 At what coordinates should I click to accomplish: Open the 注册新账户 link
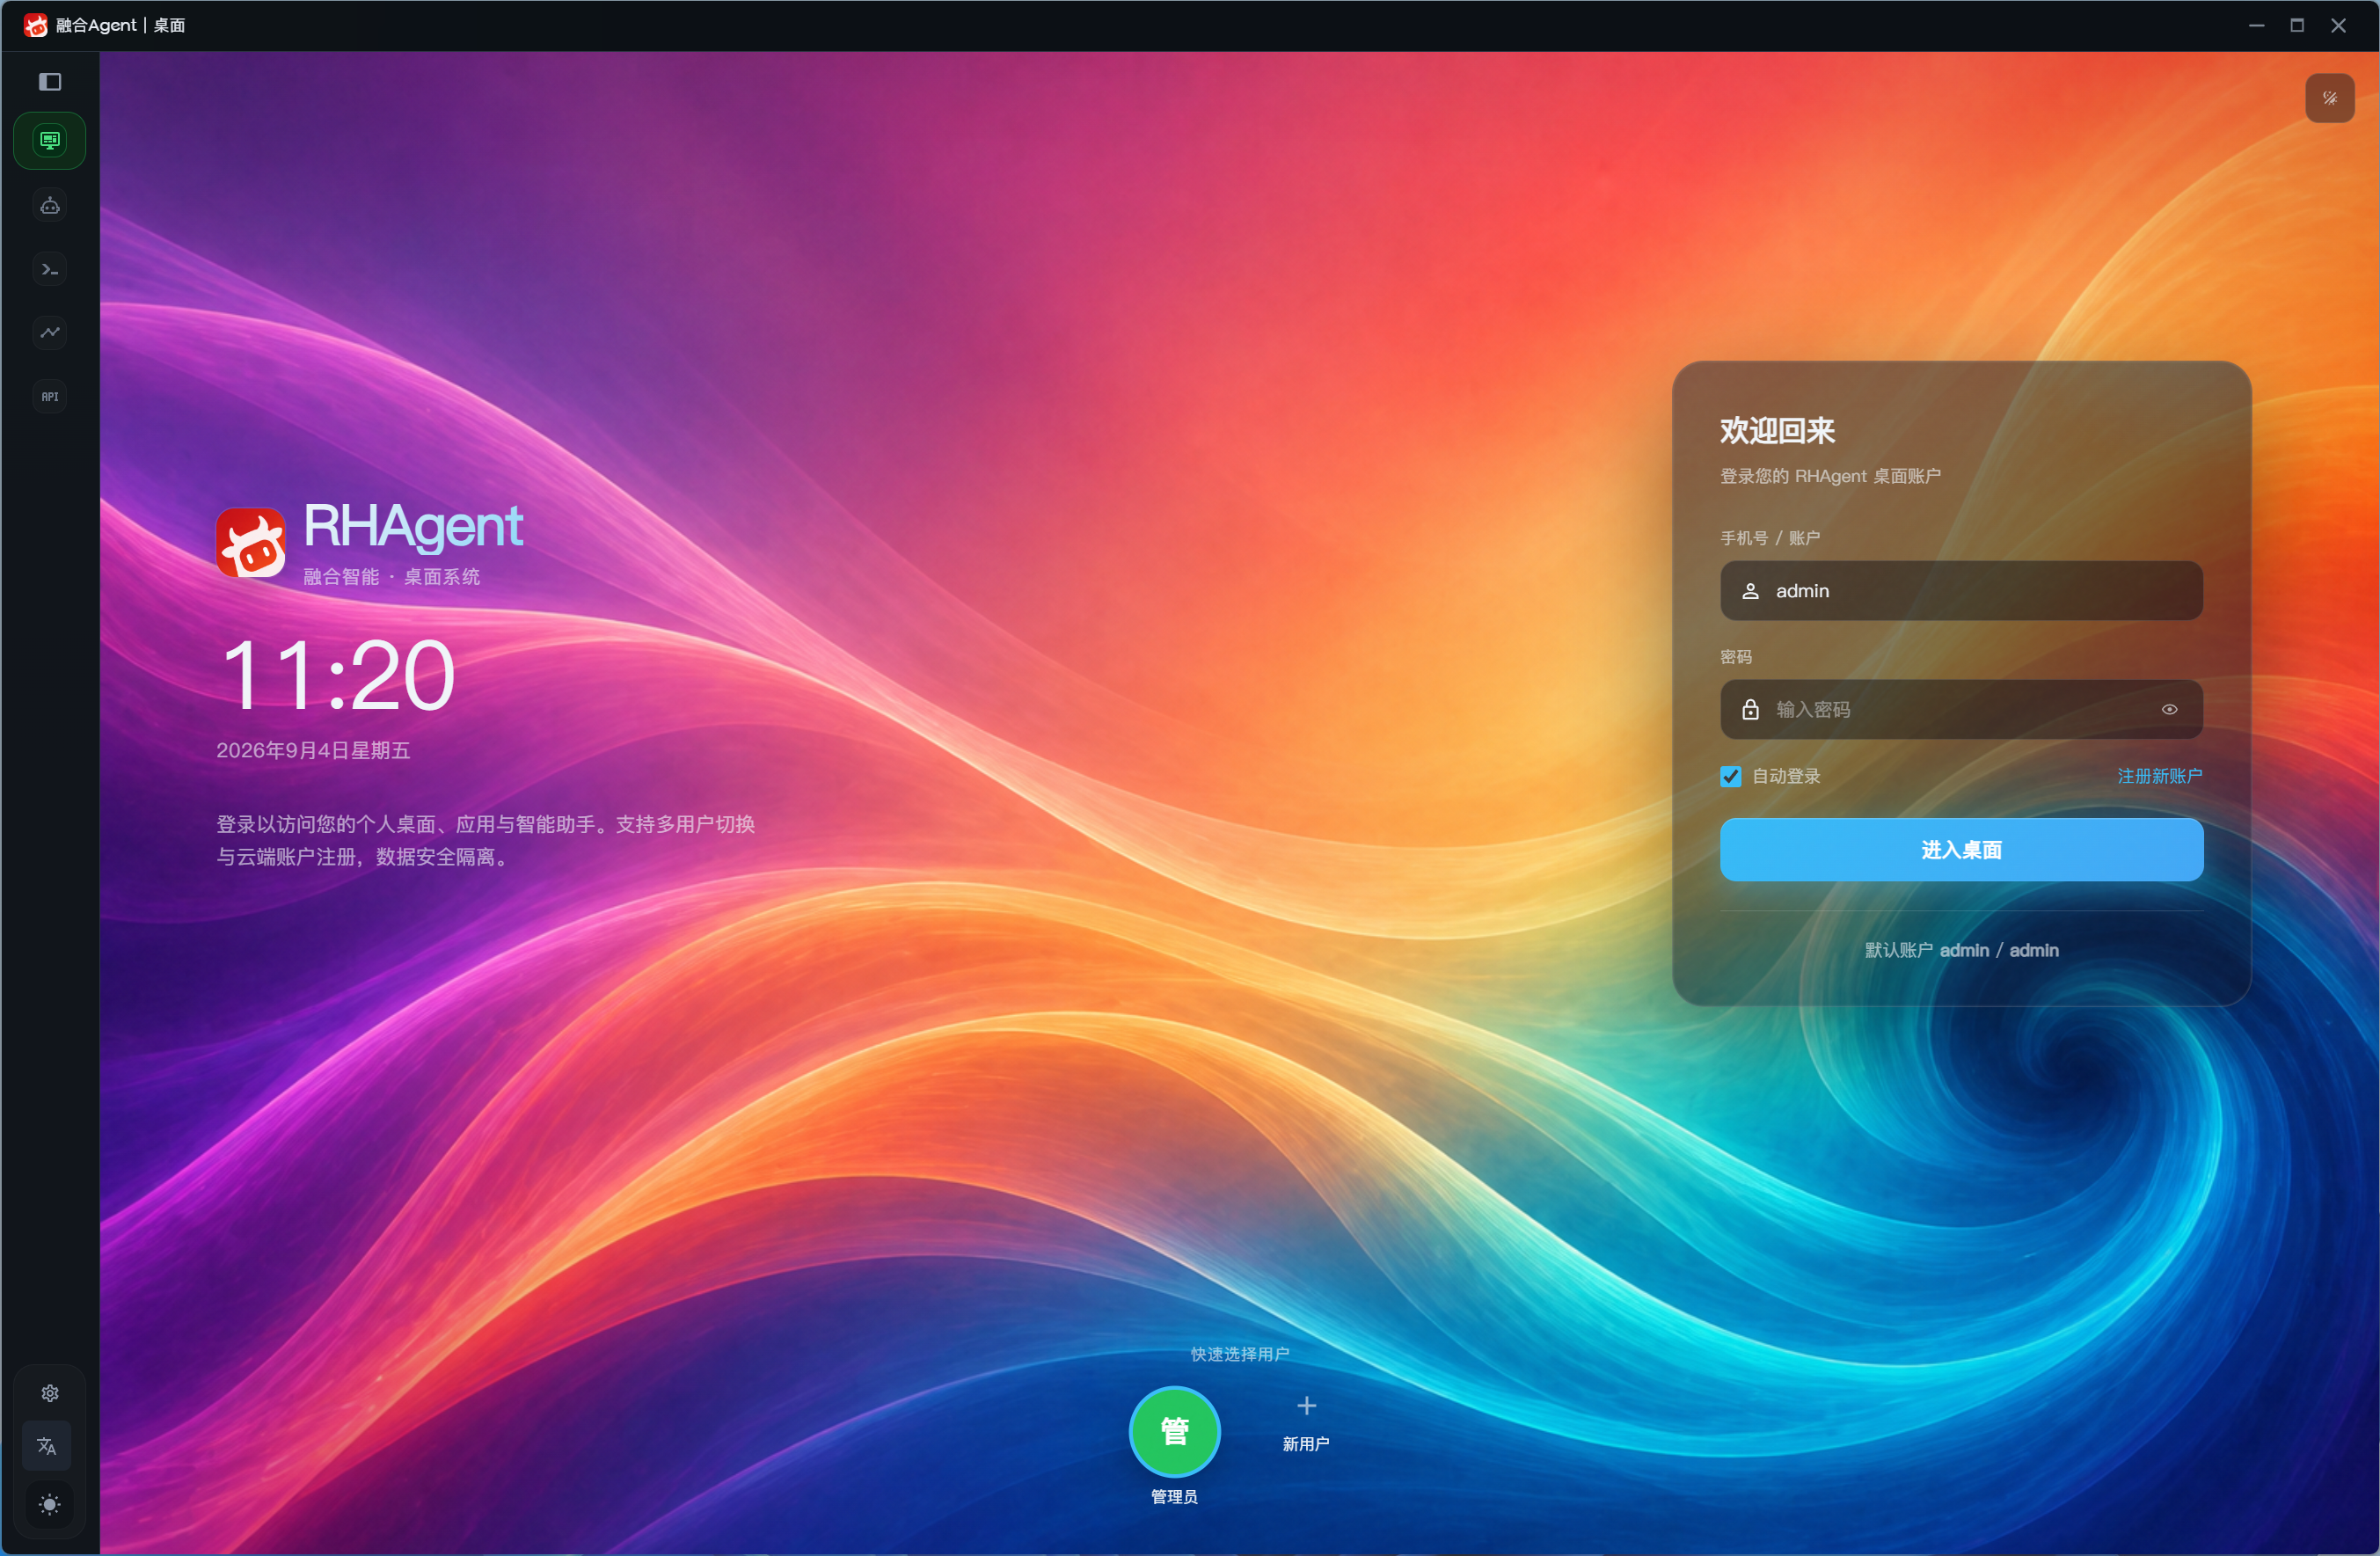(2159, 776)
